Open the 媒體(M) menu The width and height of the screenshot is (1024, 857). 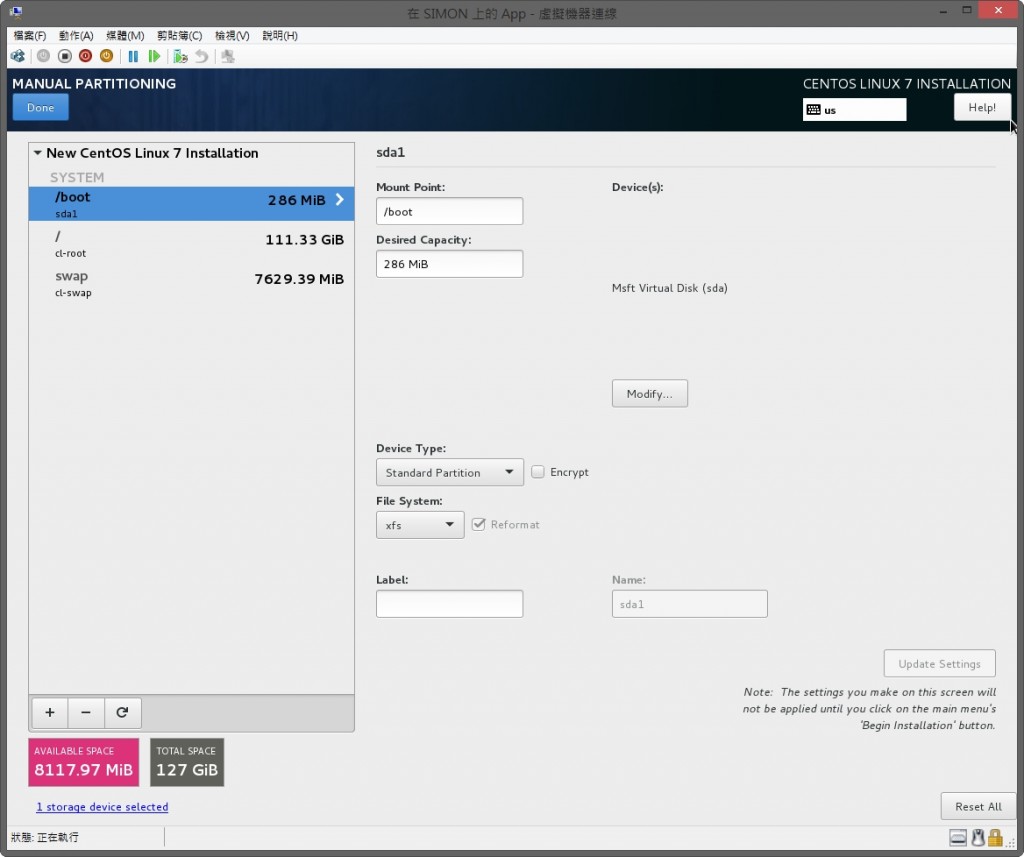pyautogui.click(x=125, y=35)
